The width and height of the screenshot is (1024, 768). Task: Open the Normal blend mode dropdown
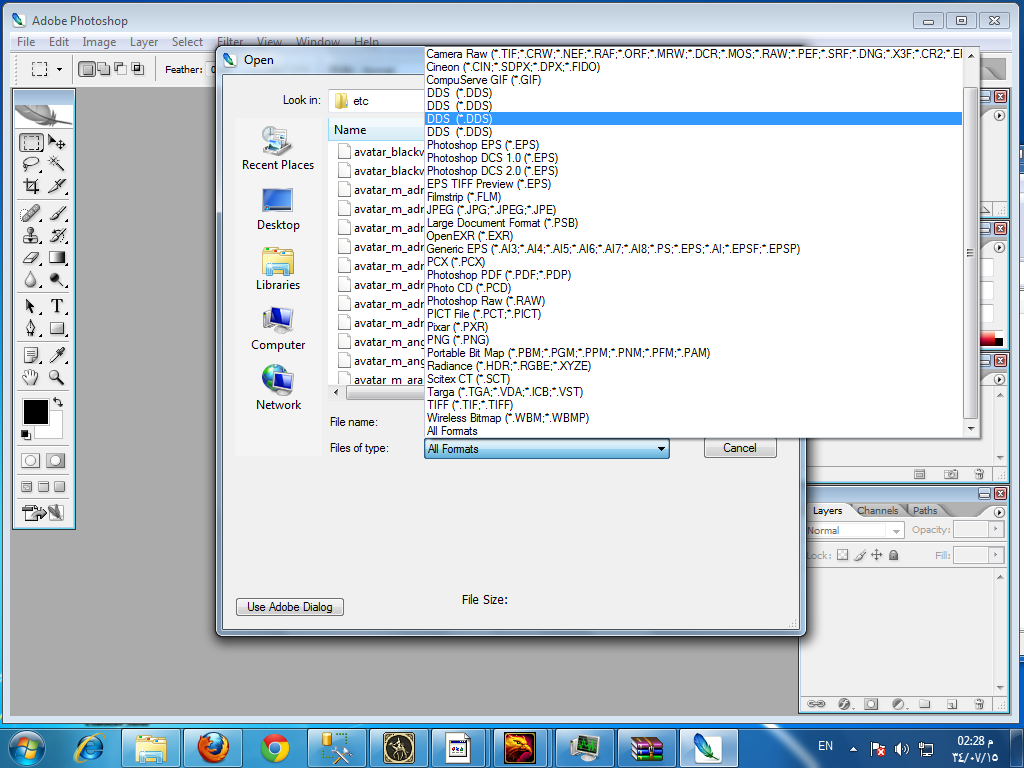click(856, 530)
